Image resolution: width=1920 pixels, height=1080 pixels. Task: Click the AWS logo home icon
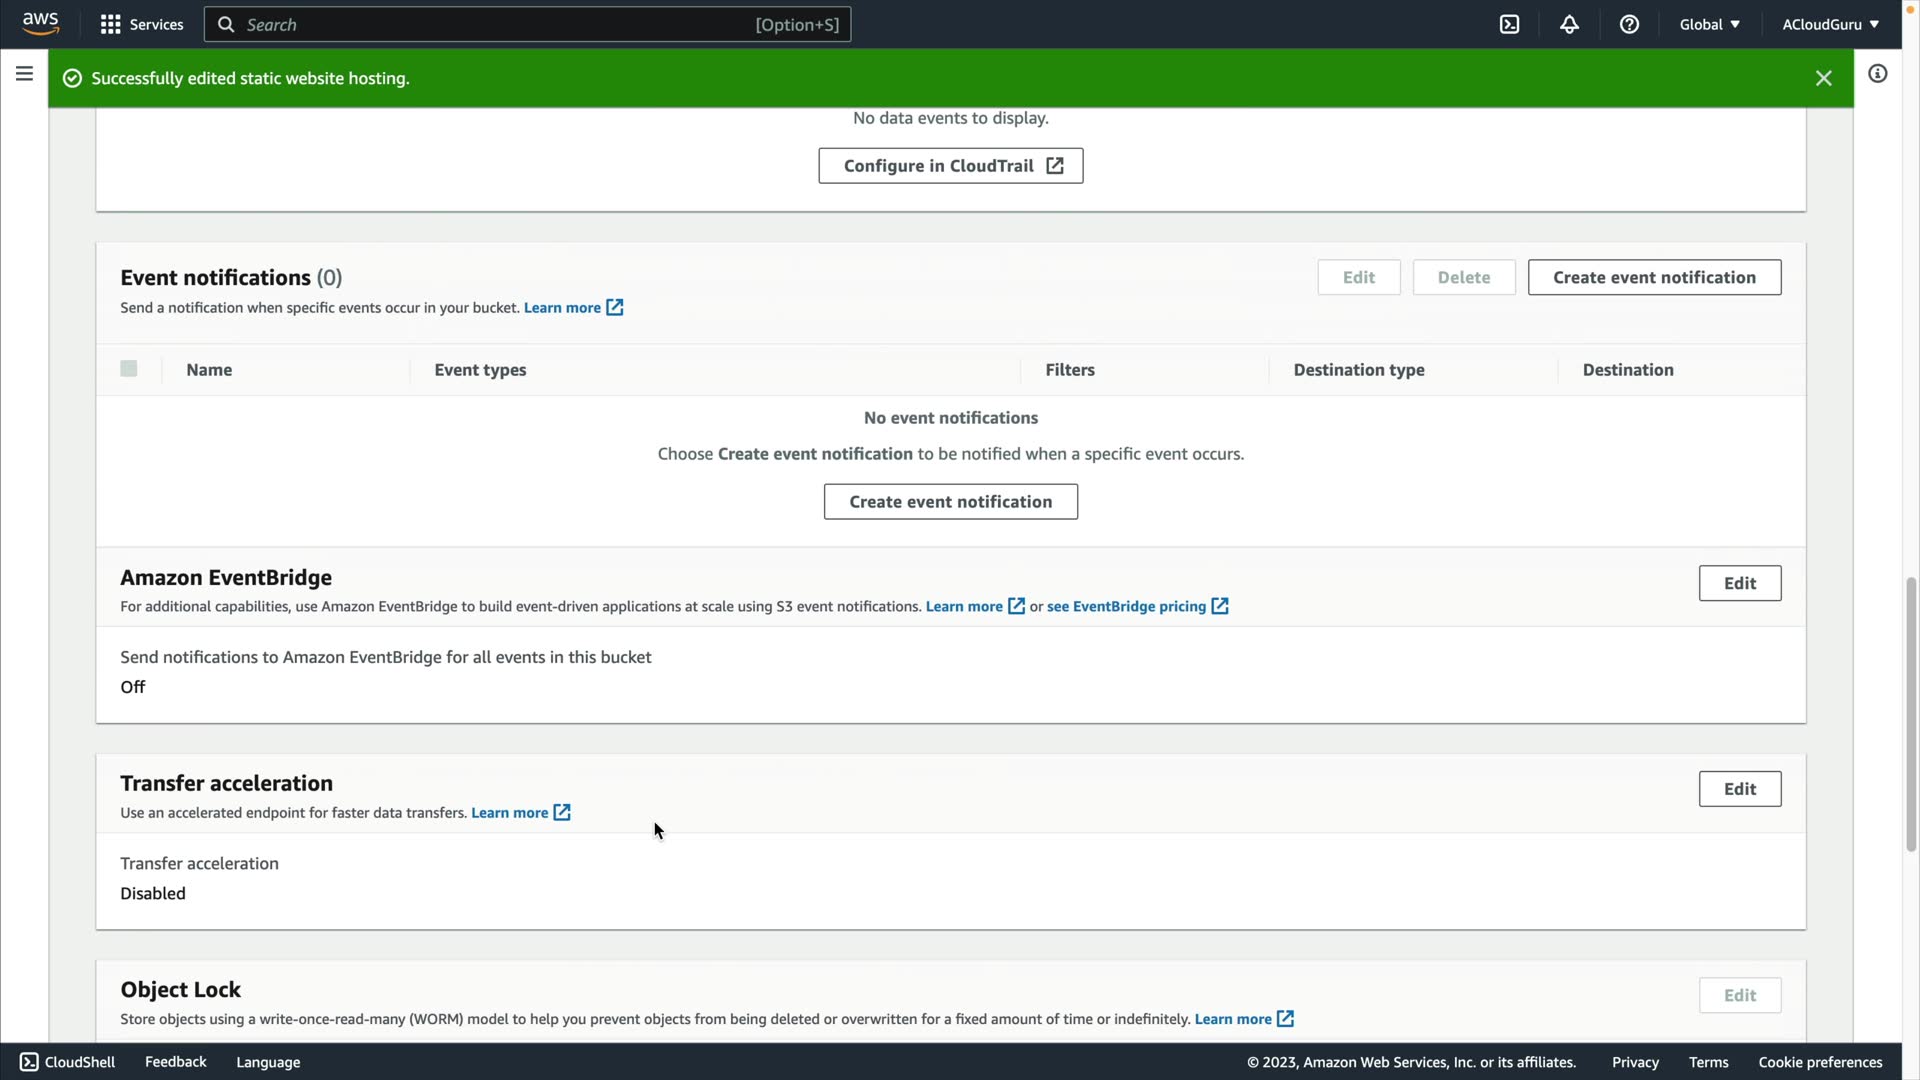coord(40,24)
